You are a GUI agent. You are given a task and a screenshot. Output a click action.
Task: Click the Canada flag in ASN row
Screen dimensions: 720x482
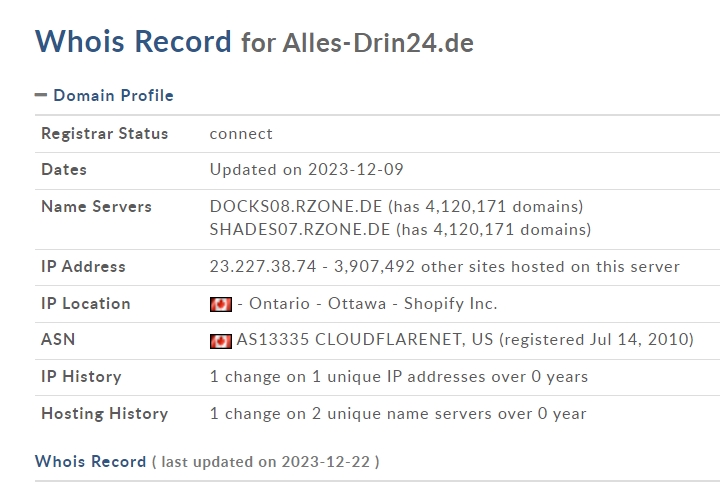pyautogui.click(x=221, y=341)
